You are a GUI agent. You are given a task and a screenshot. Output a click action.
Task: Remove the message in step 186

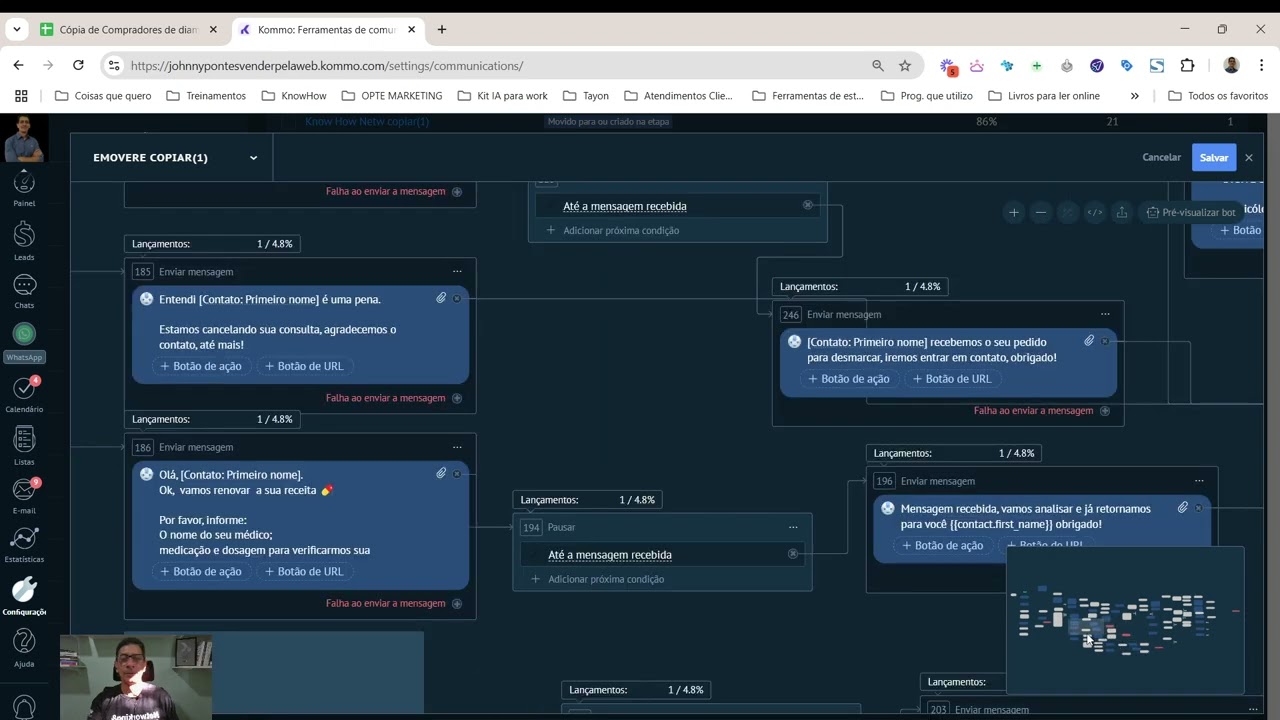(x=457, y=474)
